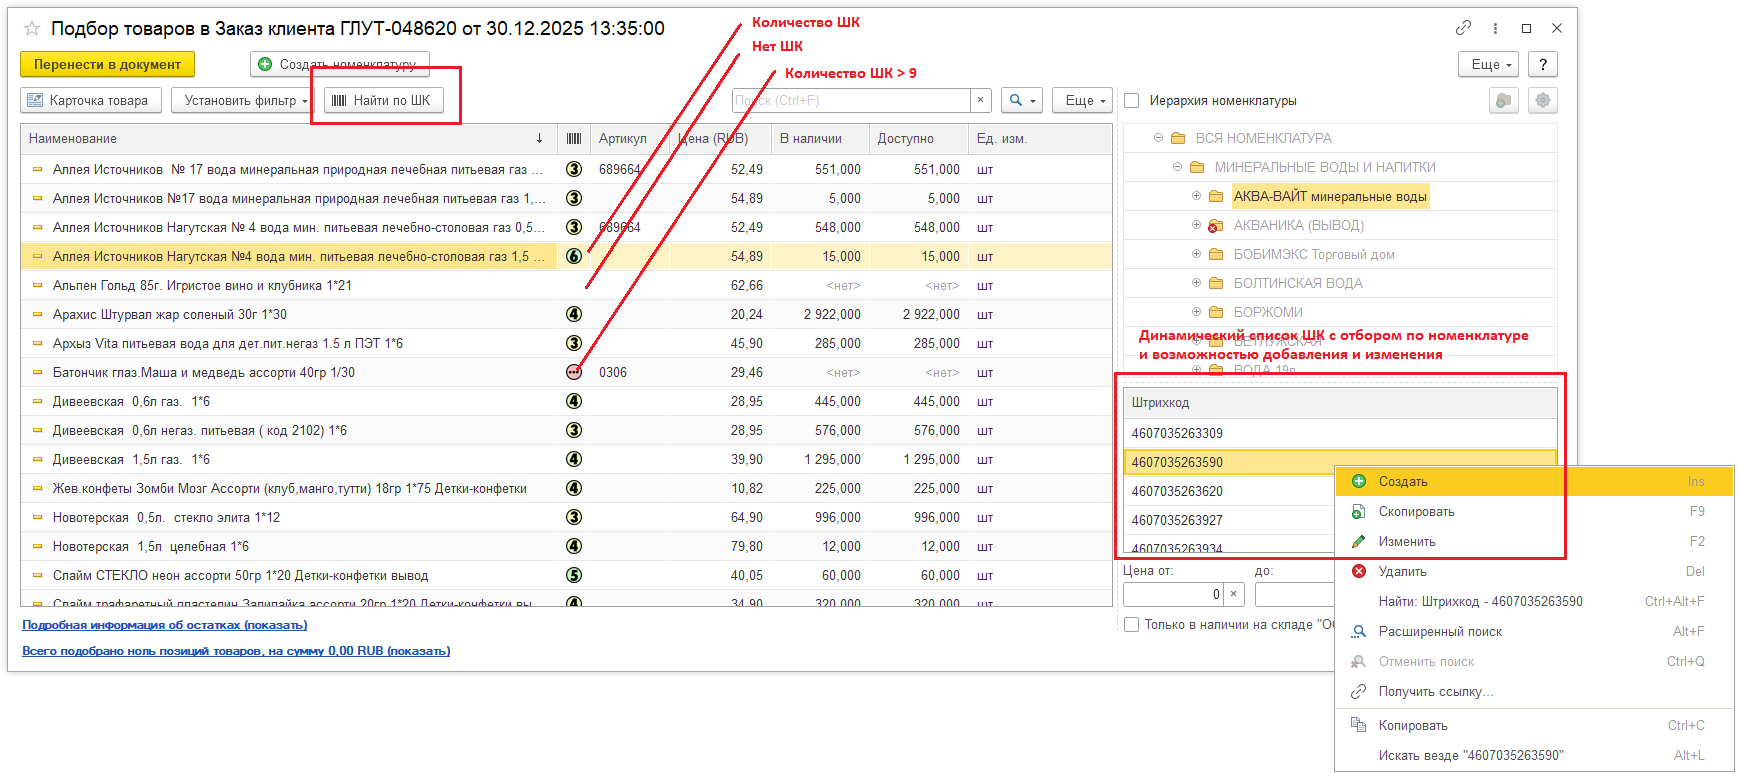Screen dimensions: 1740x776
Task: Add this form to favorites with the star
Action: tap(32, 29)
